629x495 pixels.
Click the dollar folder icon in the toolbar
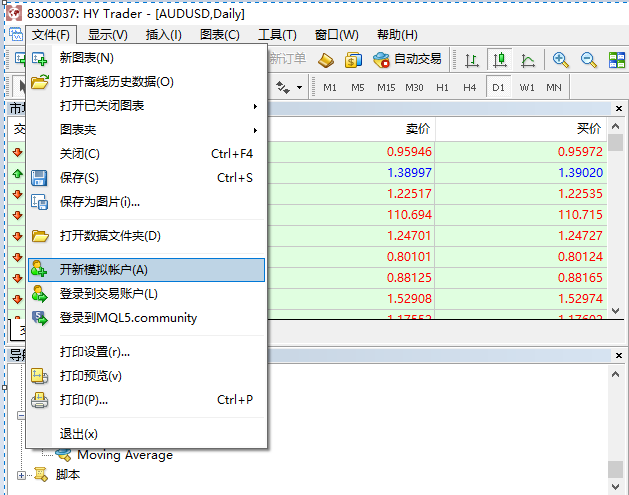(x=353, y=60)
